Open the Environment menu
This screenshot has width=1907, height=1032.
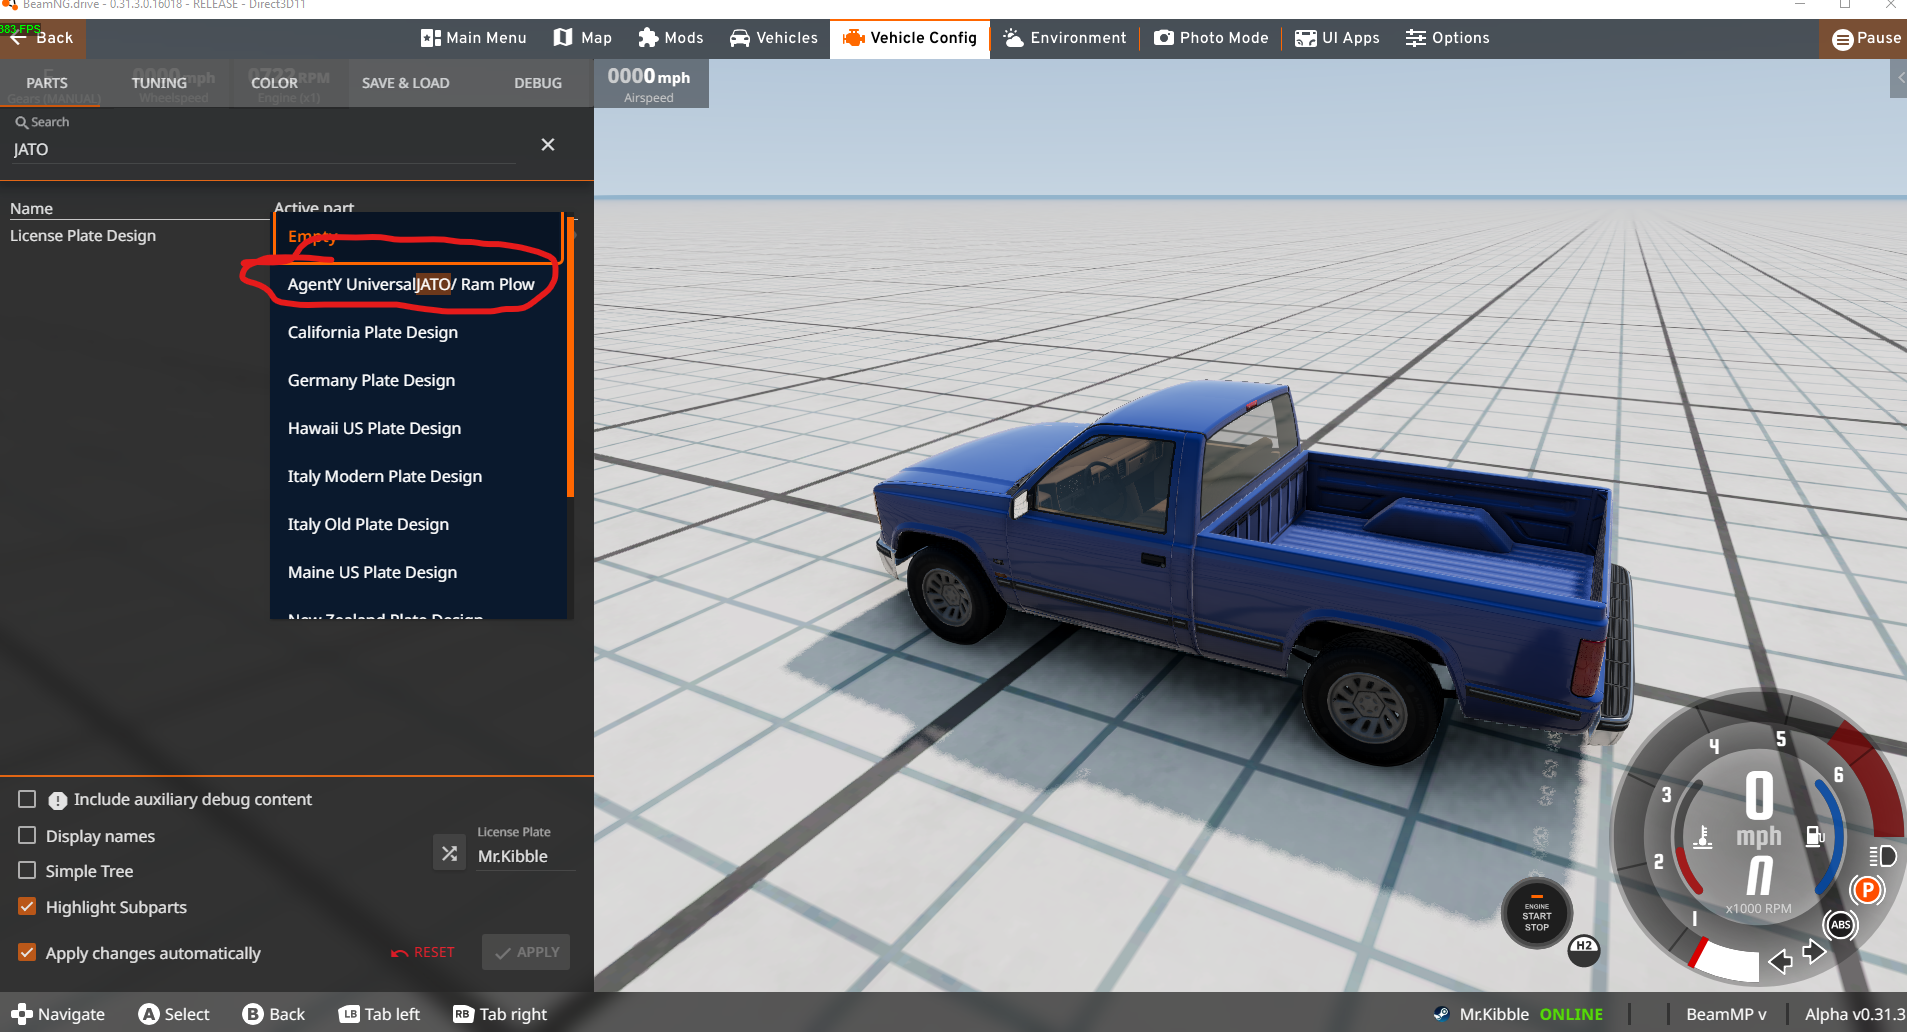(x=1064, y=38)
